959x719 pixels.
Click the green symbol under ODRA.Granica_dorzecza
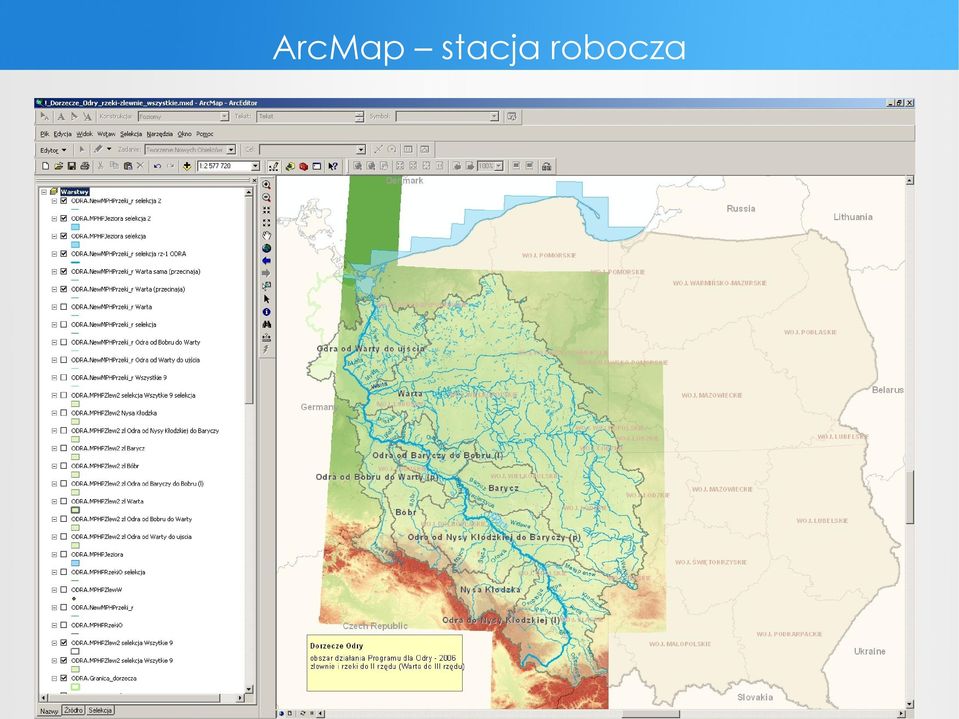pyautogui.click(x=75, y=687)
